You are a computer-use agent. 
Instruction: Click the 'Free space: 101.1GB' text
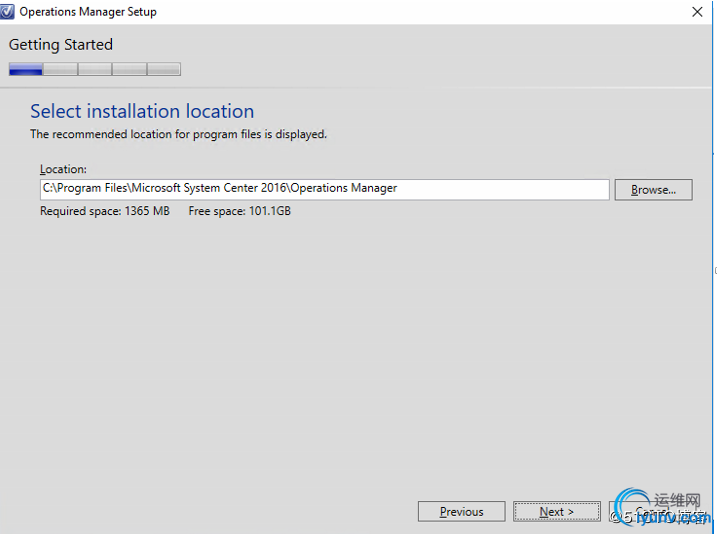[x=240, y=211]
